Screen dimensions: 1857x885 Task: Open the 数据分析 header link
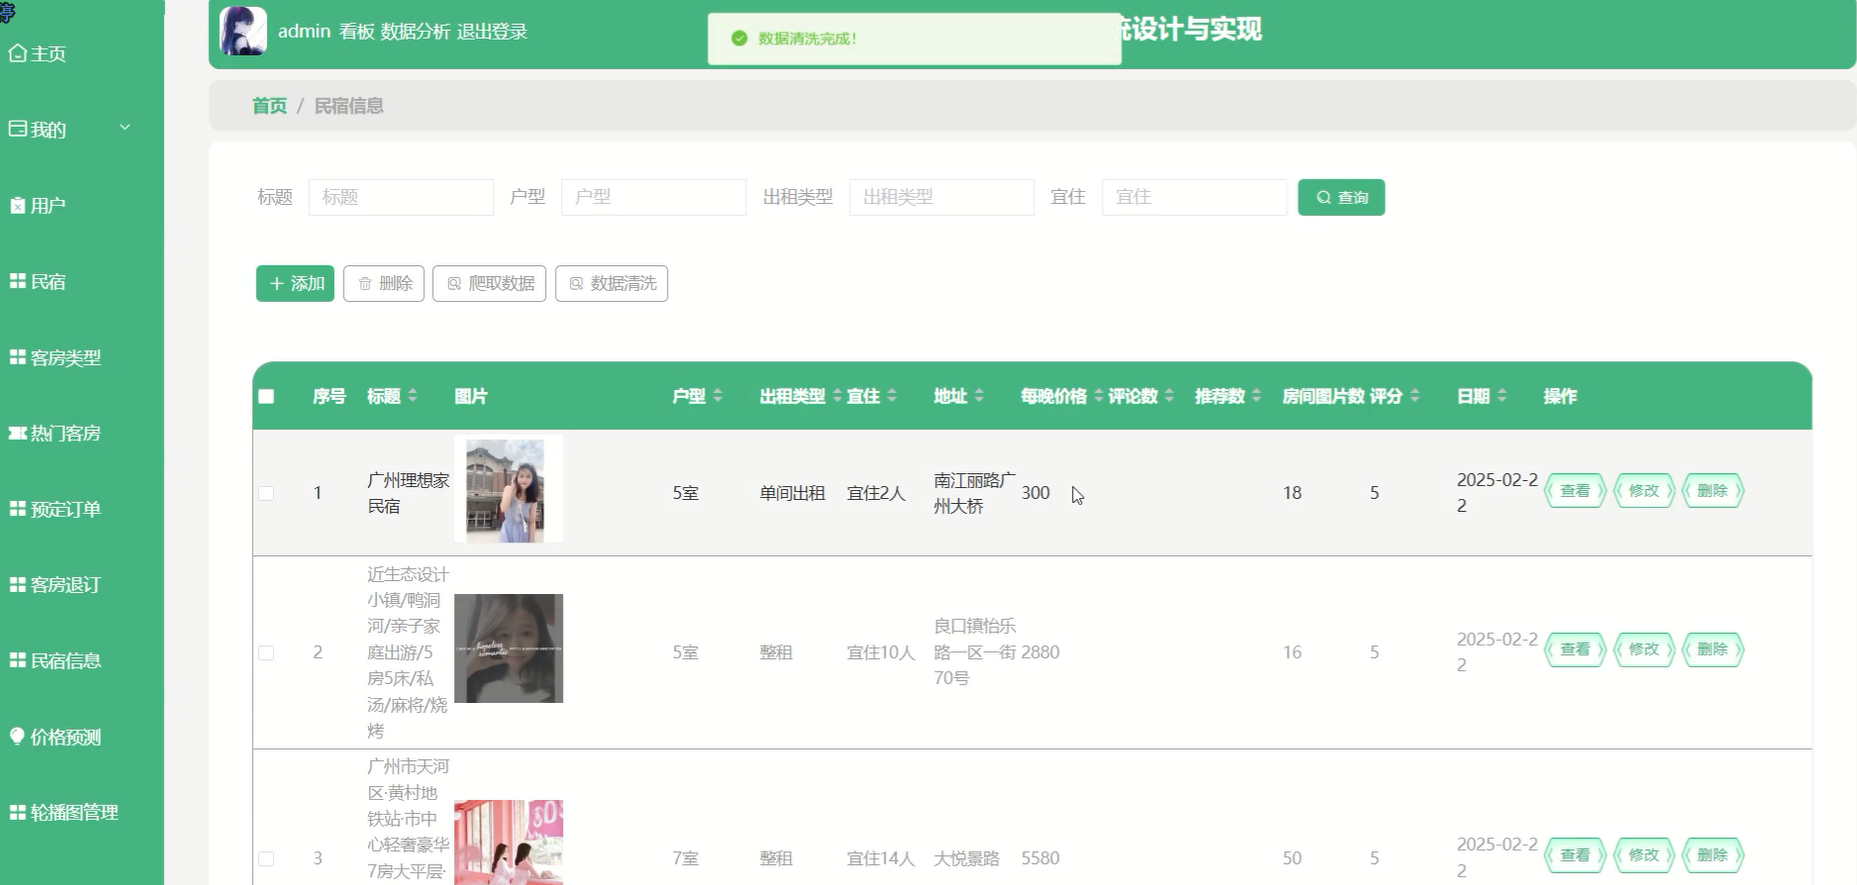pyautogui.click(x=415, y=32)
